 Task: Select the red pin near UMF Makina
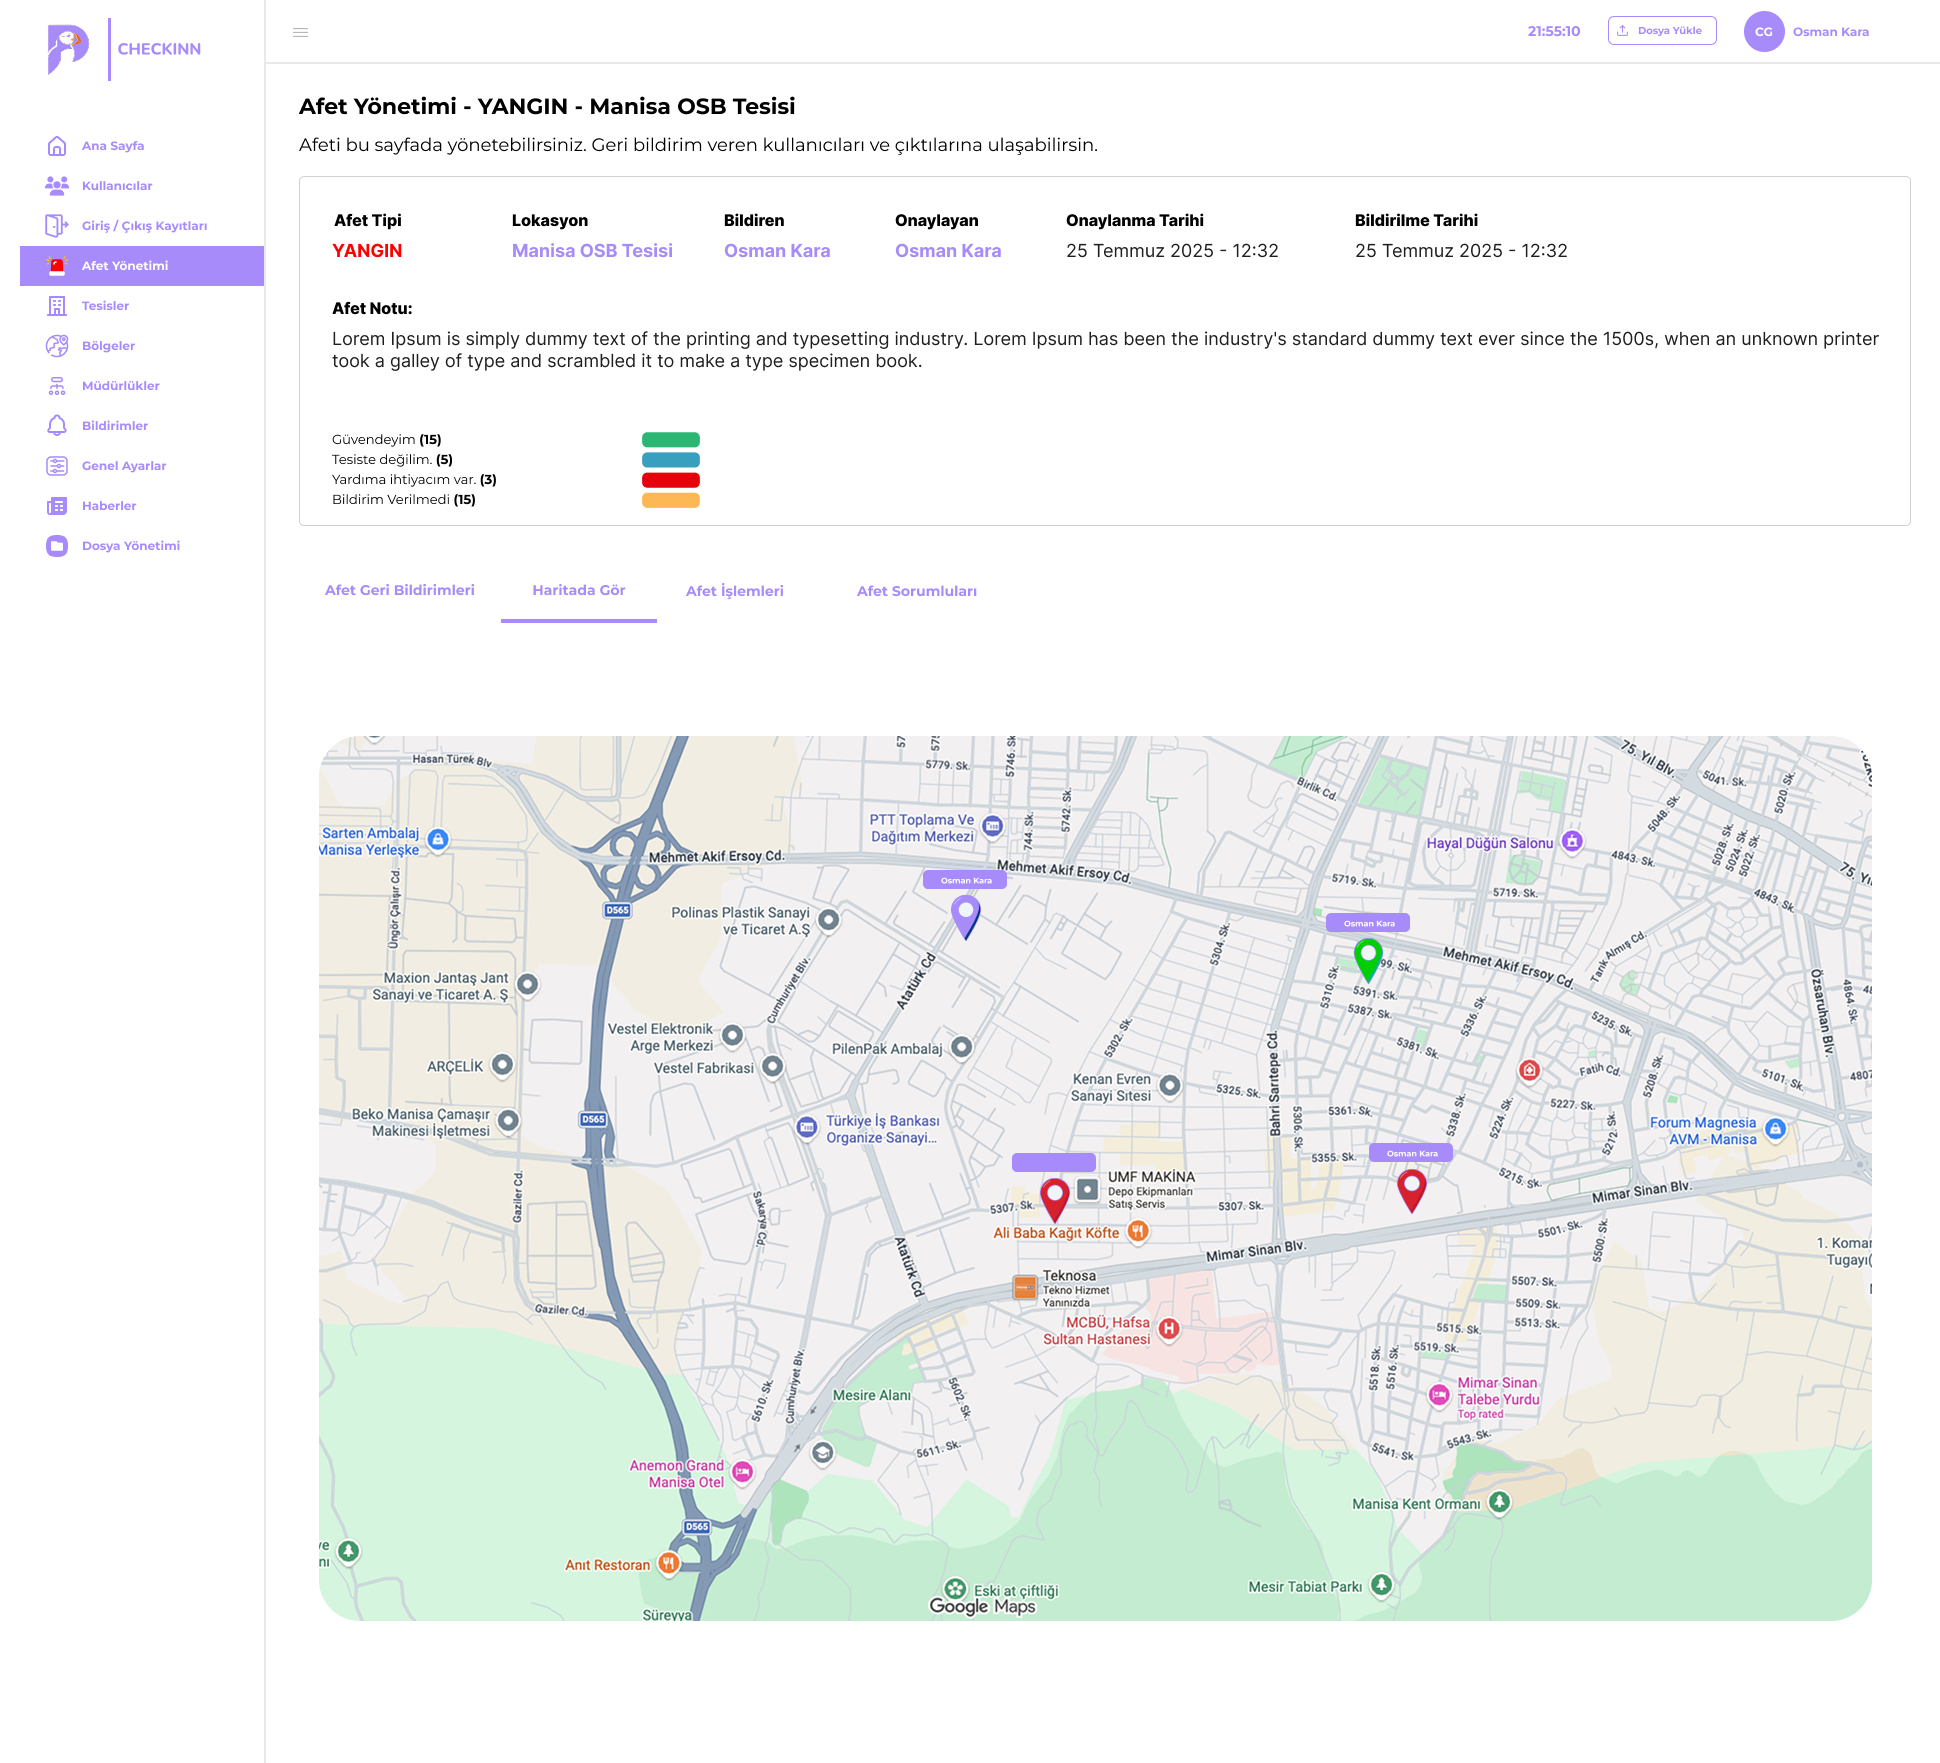pyautogui.click(x=1054, y=1200)
